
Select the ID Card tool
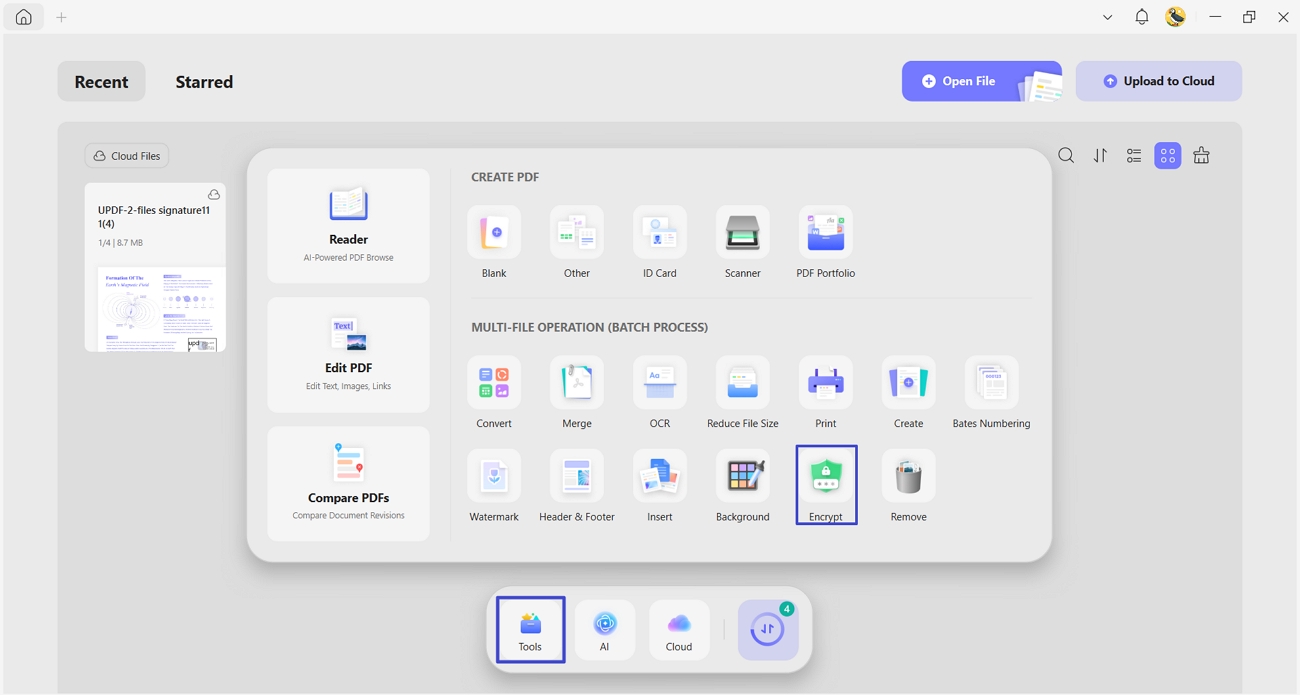(660, 233)
